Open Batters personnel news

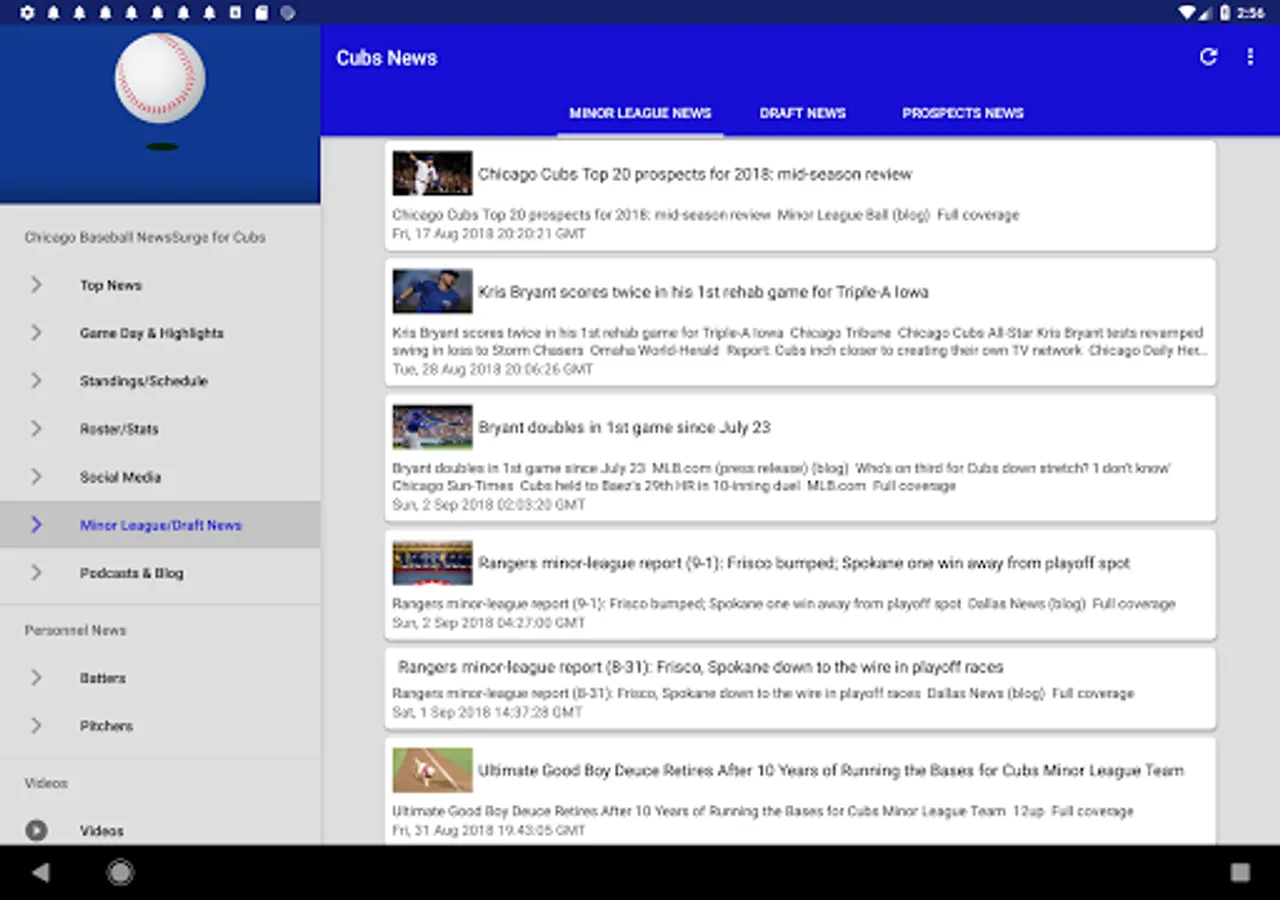click(x=160, y=678)
